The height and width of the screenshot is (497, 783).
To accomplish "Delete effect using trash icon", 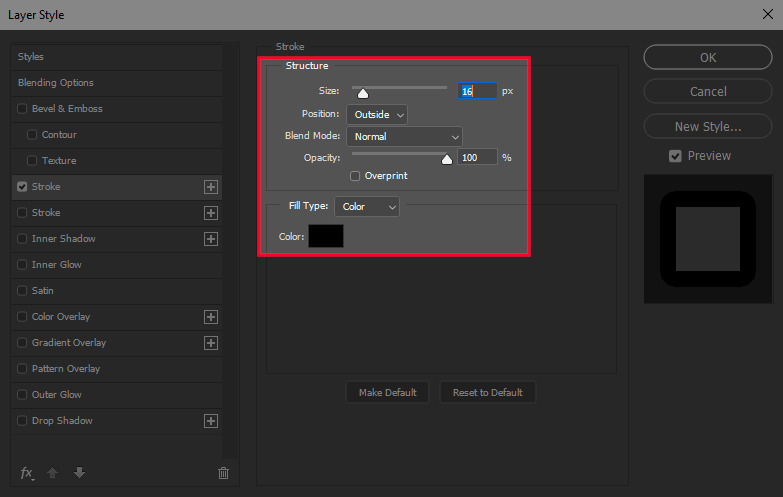I will (223, 473).
